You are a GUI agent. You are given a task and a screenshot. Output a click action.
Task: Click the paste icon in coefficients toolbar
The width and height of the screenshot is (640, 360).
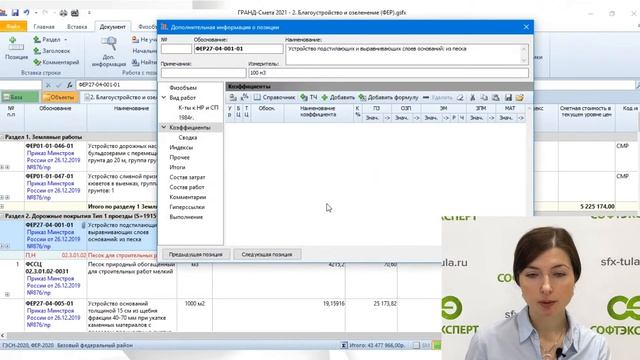click(496, 98)
